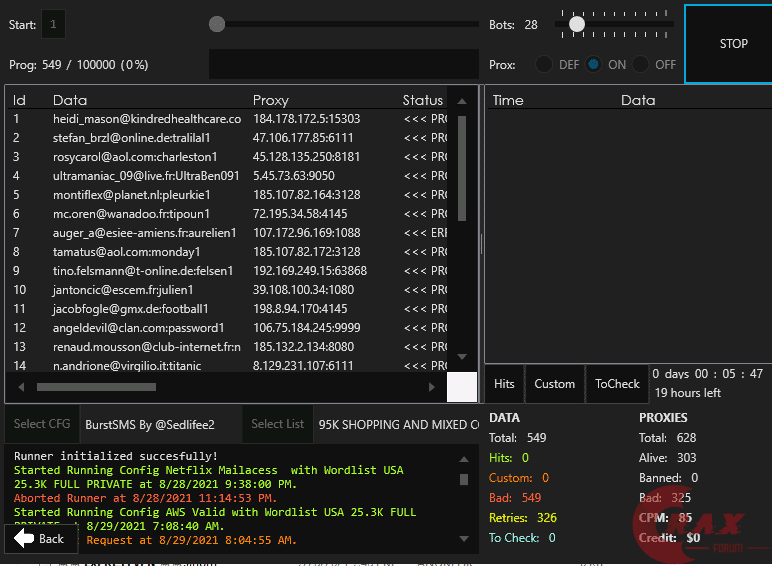Image resolution: width=772 pixels, height=566 pixels.
Task: Select proxy cell 39.108.100.34:1080
Action: click(303, 290)
